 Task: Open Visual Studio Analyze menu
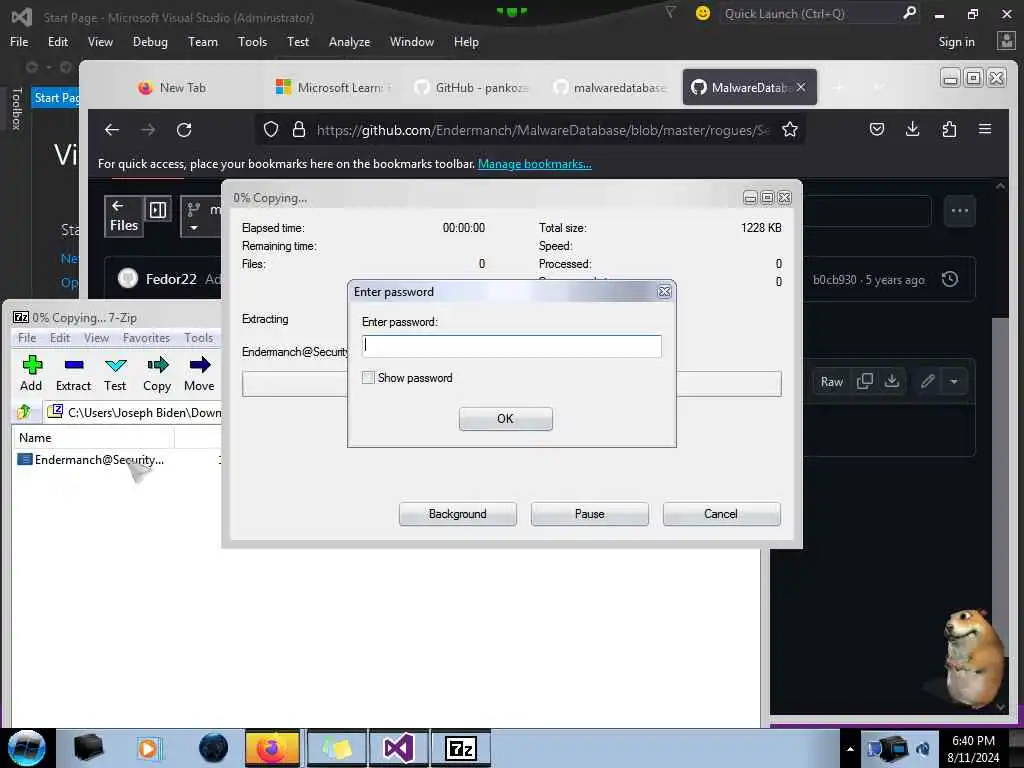tap(349, 42)
